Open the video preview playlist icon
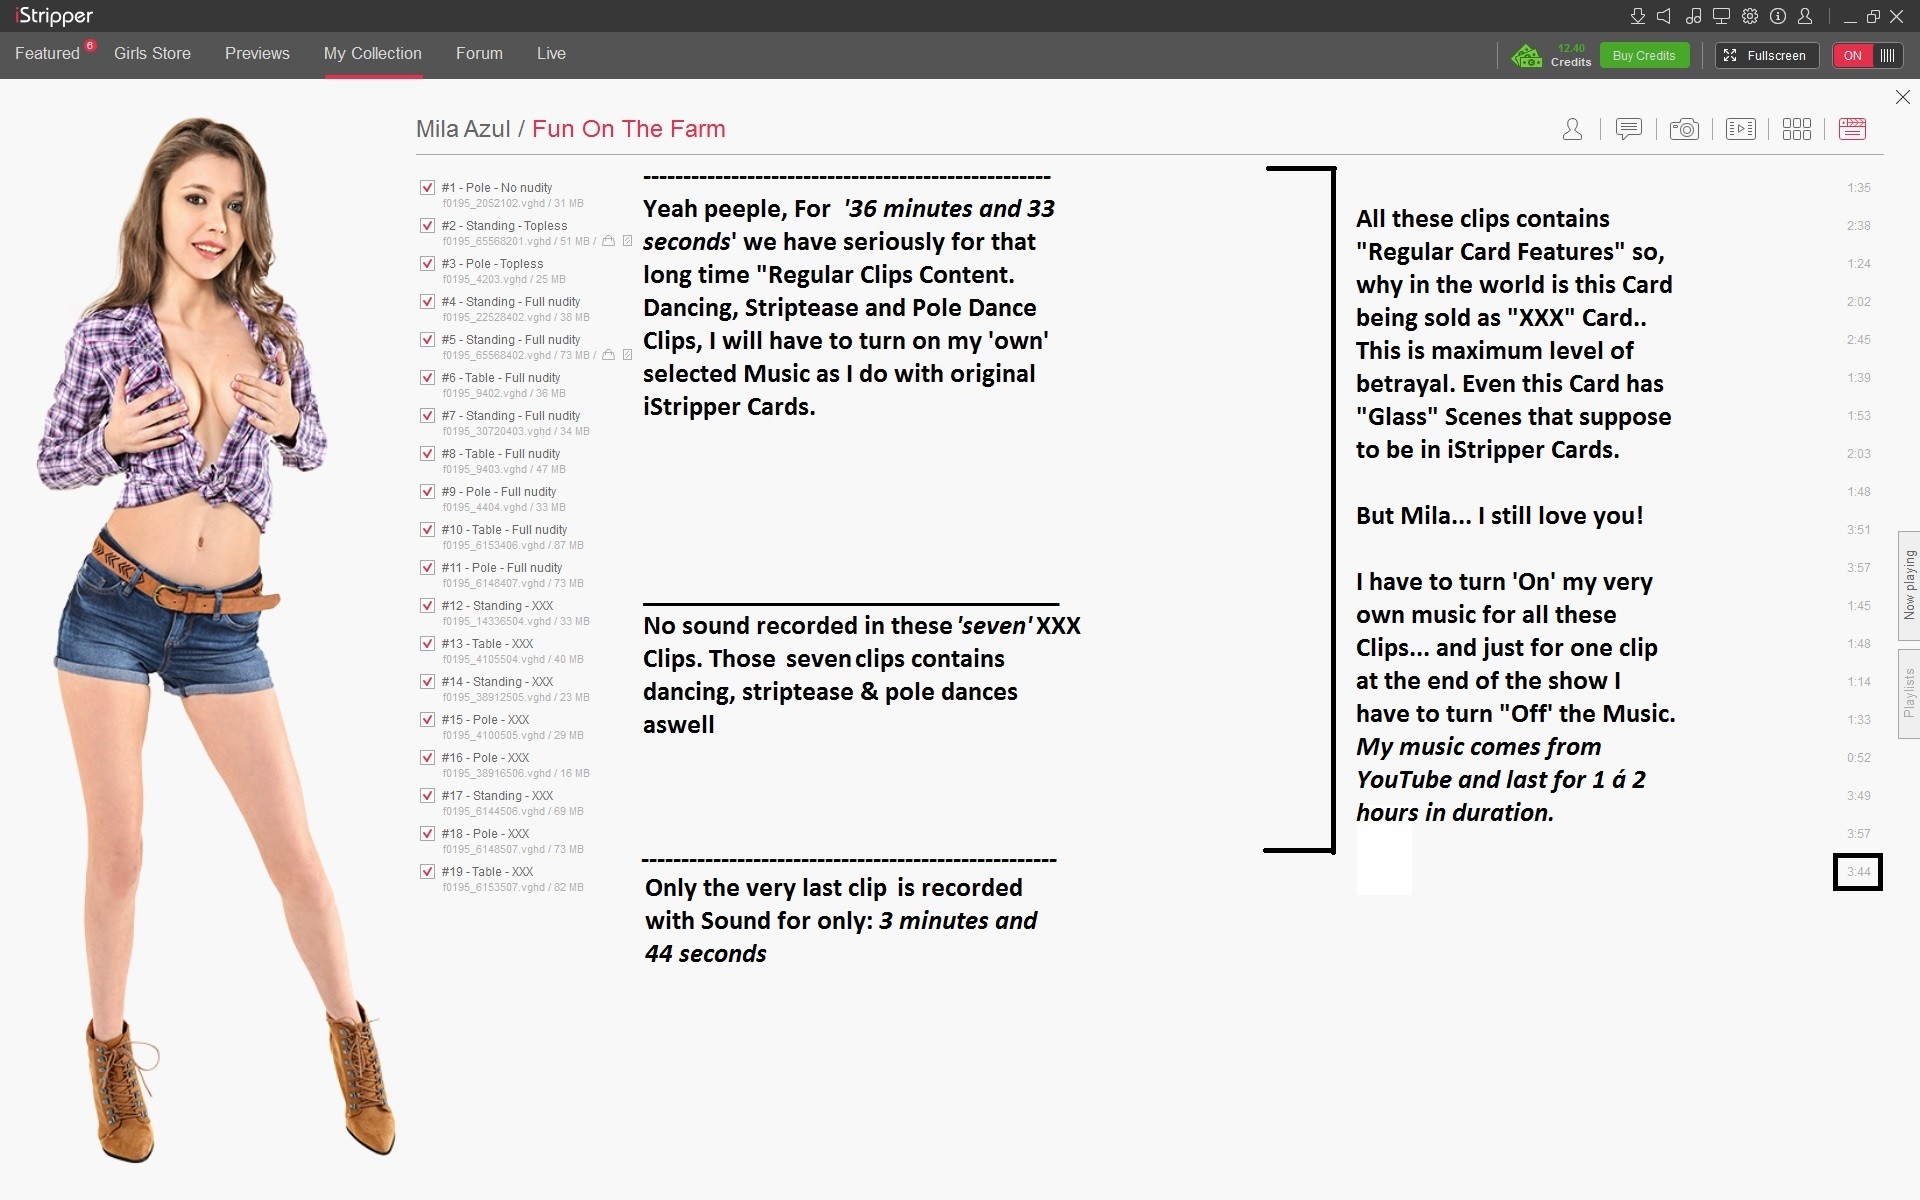The width and height of the screenshot is (1920, 1200). (x=1740, y=129)
